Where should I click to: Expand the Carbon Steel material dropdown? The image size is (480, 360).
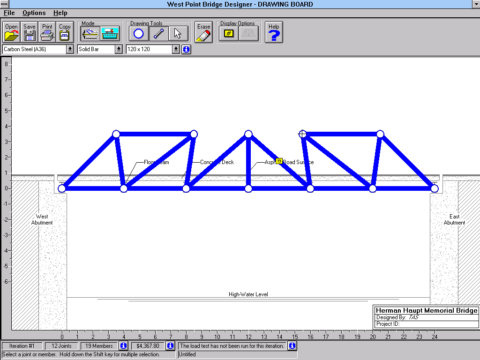pos(70,49)
